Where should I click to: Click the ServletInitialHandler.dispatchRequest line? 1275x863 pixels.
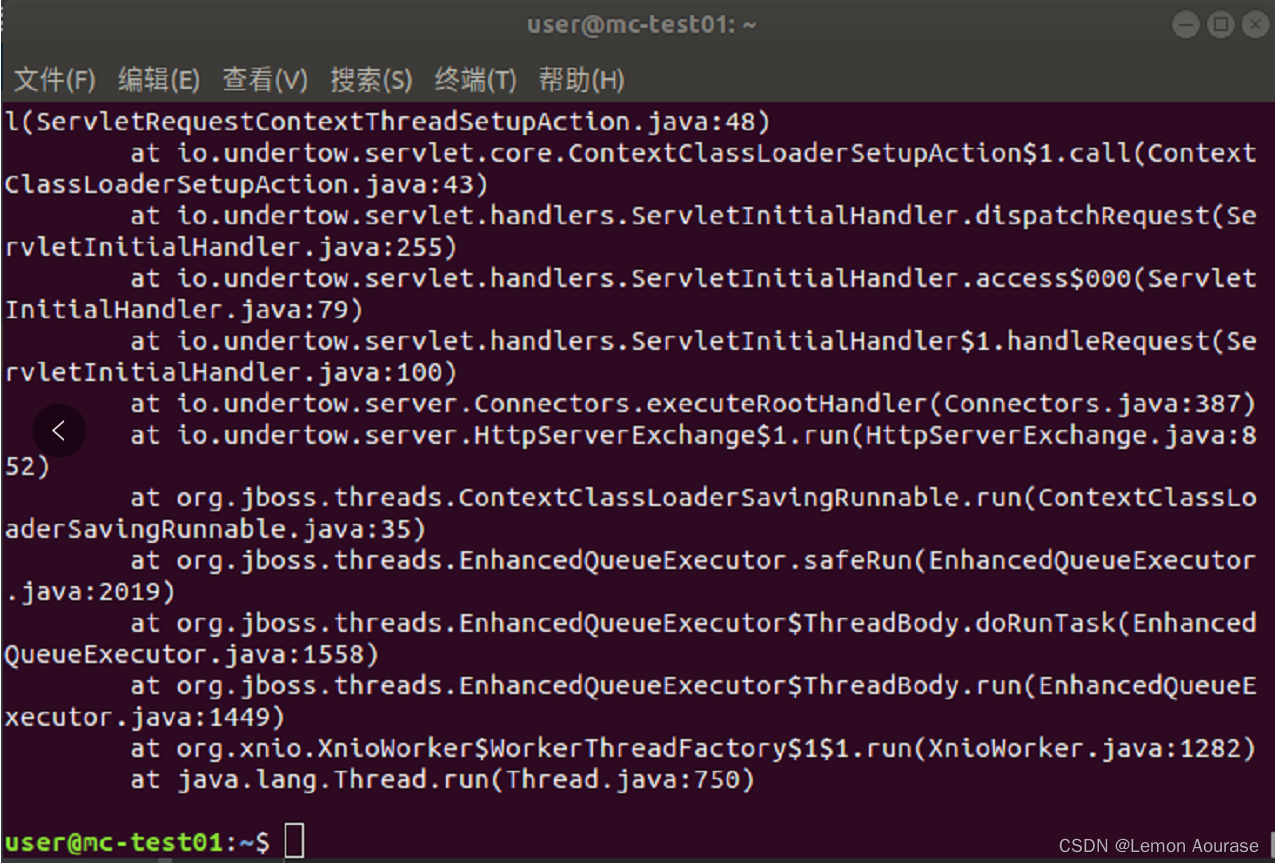tap(690, 215)
